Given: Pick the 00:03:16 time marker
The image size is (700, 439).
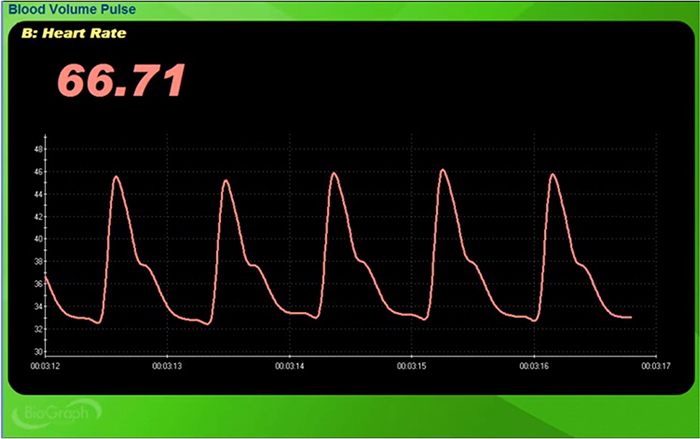Looking at the screenshot, I should (532, 367).
